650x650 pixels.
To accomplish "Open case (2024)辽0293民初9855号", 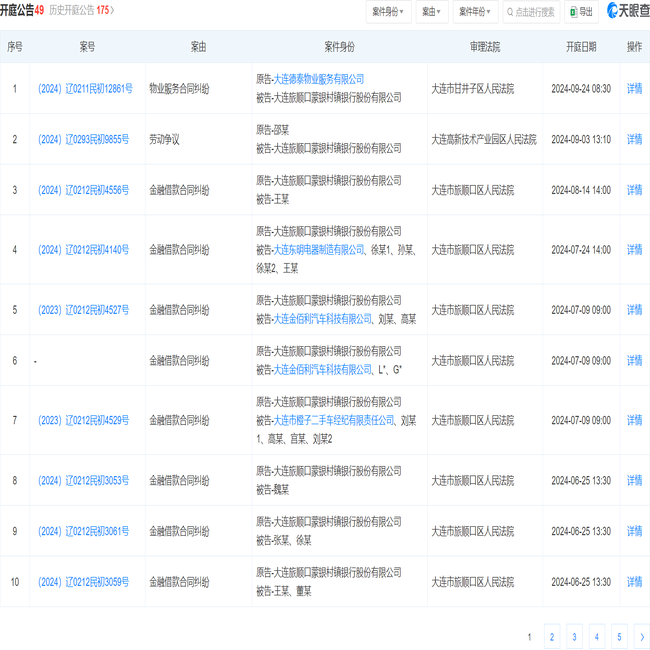I will point(83,139).
